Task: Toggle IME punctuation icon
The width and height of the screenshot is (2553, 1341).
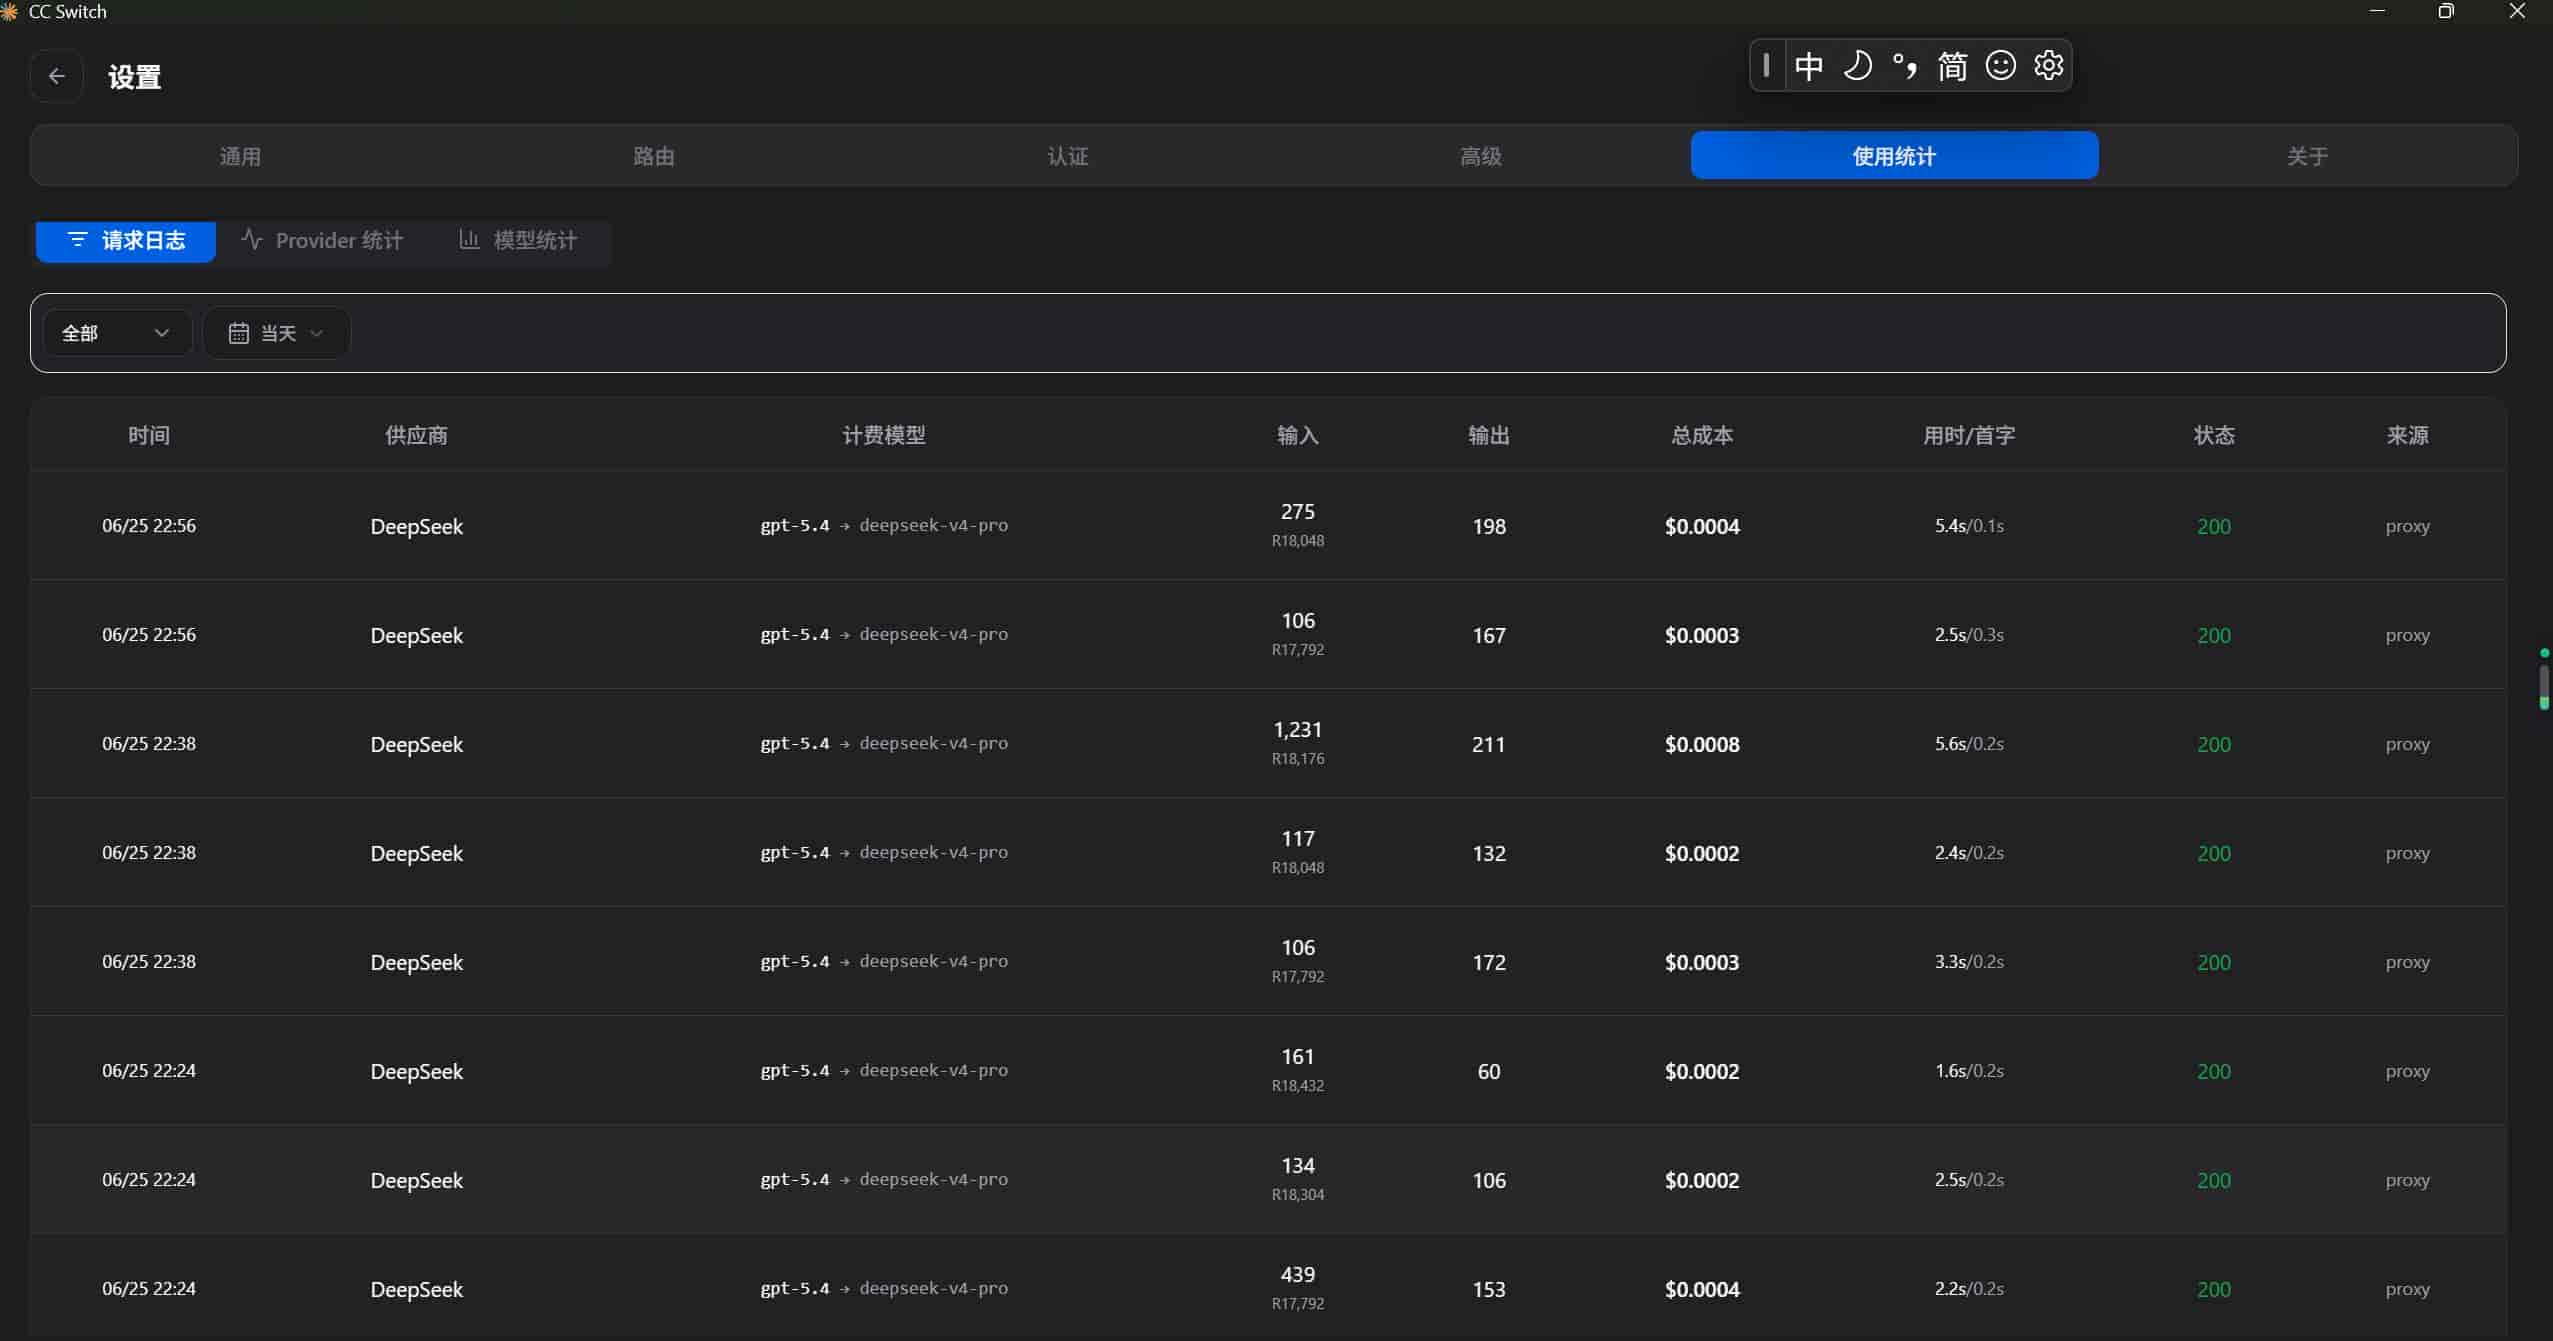Action: coord(1904,66)
